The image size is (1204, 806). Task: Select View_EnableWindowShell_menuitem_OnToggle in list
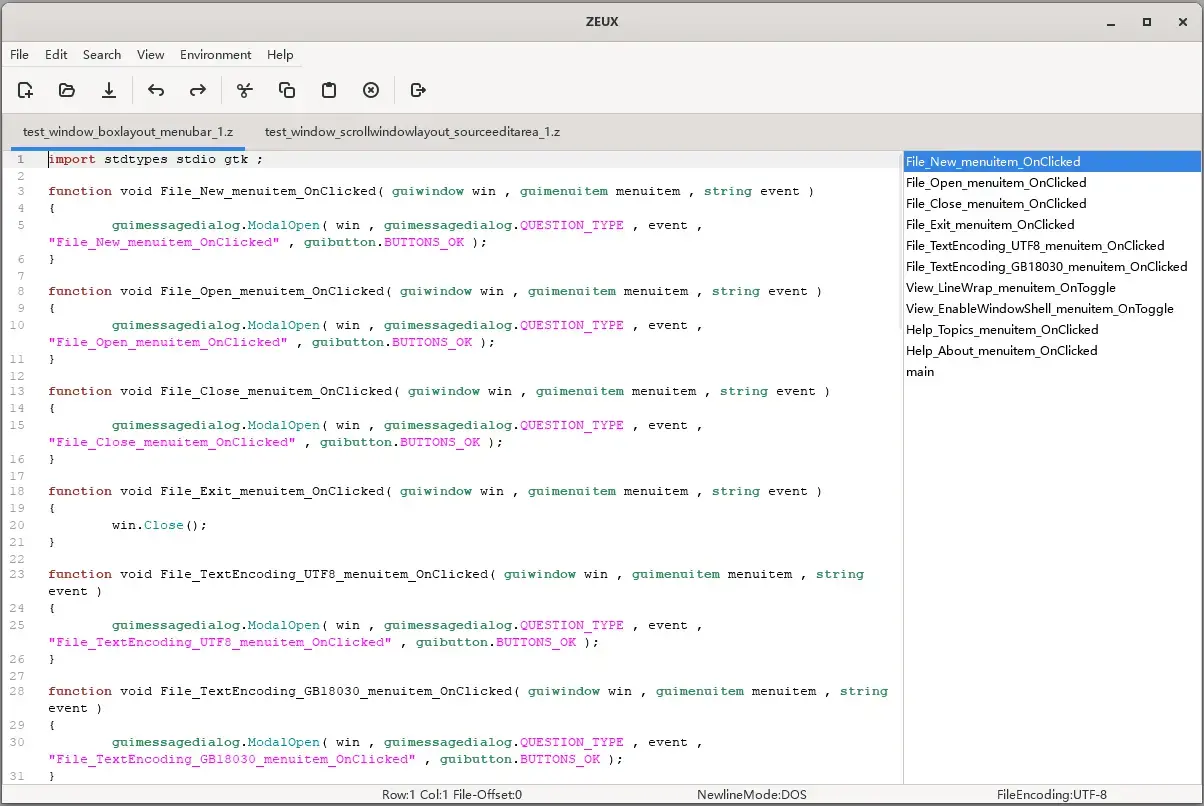tap(1052, 308)
